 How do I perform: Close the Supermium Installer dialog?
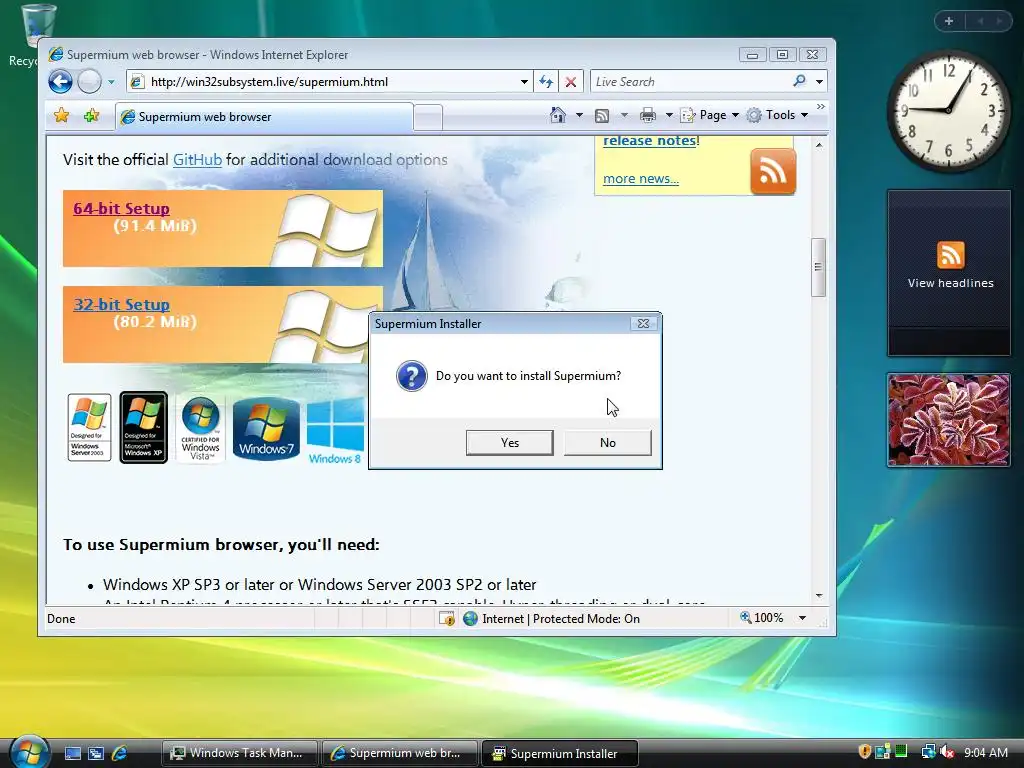643,323
